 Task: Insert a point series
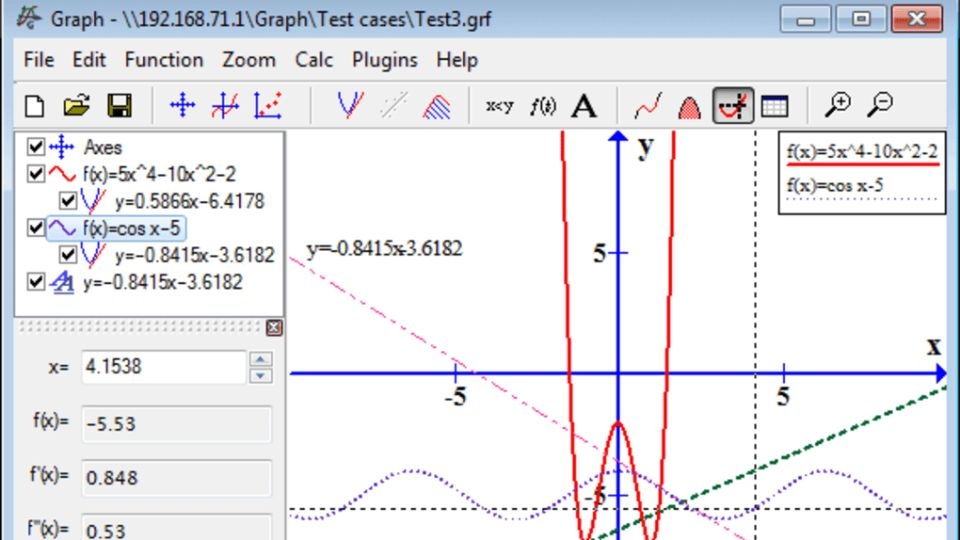(x=268, y=106)
